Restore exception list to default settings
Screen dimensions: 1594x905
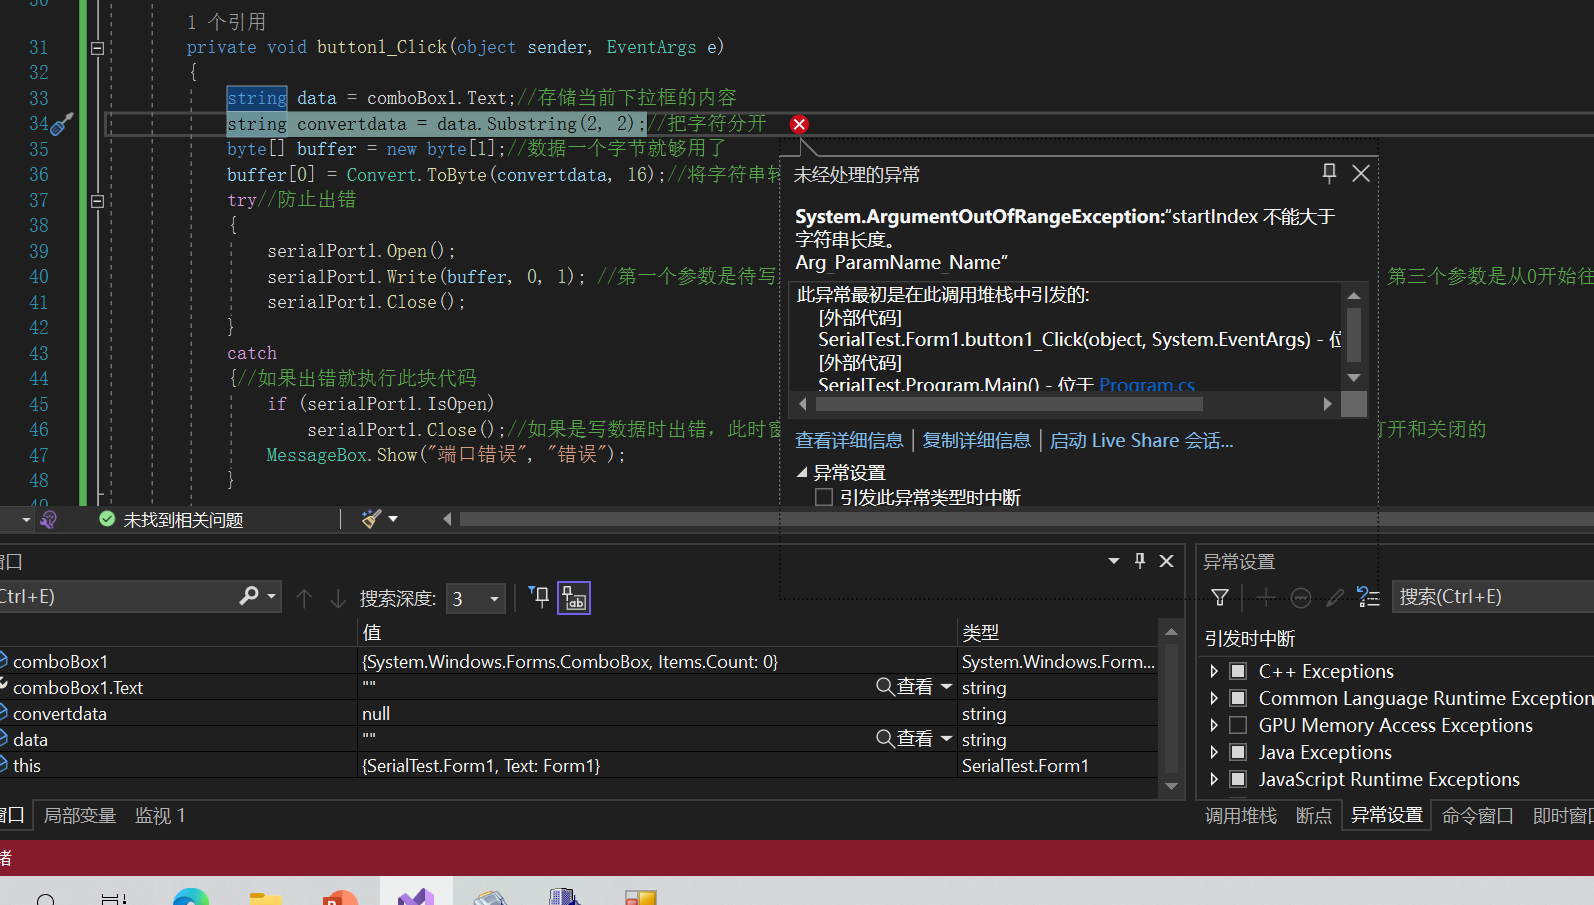click(1368, 597)
